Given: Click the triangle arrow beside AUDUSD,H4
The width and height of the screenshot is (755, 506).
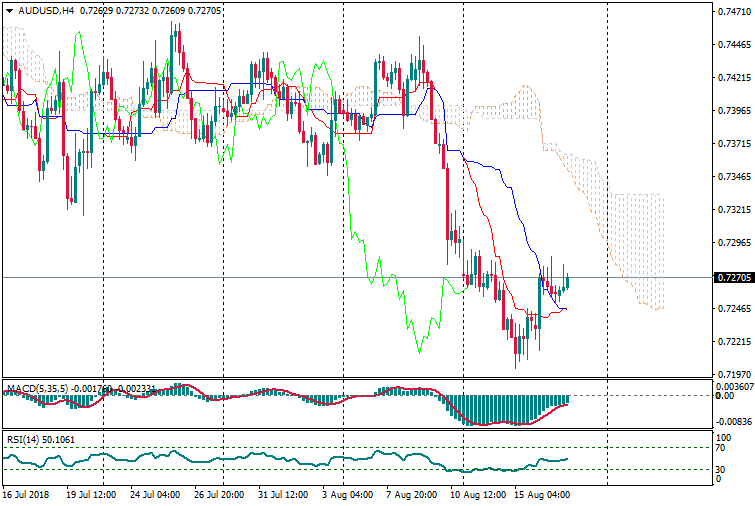Looking at the screenshot, I should coord(9,11).
